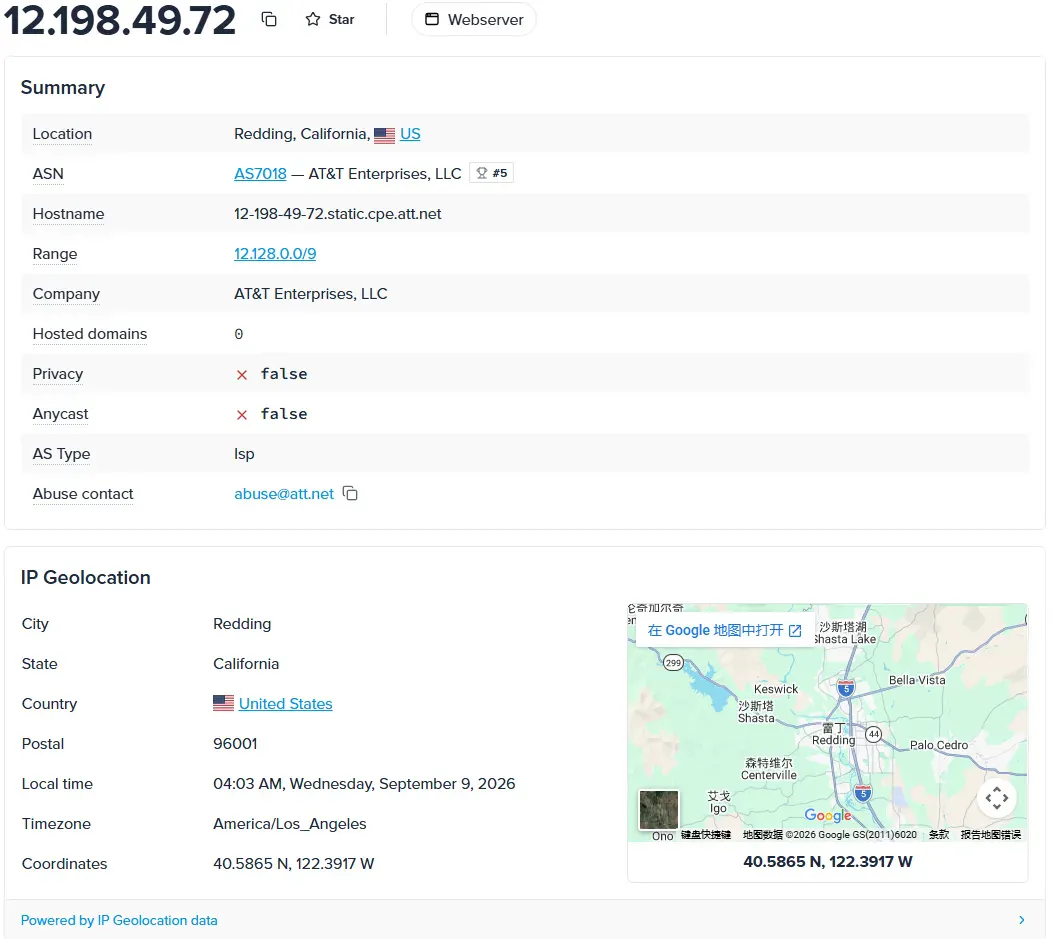The height and width of the screenshot is (939, 1052).
Task: Expand the IP Geolocation data chevron
Action: tap(1022, 920)
